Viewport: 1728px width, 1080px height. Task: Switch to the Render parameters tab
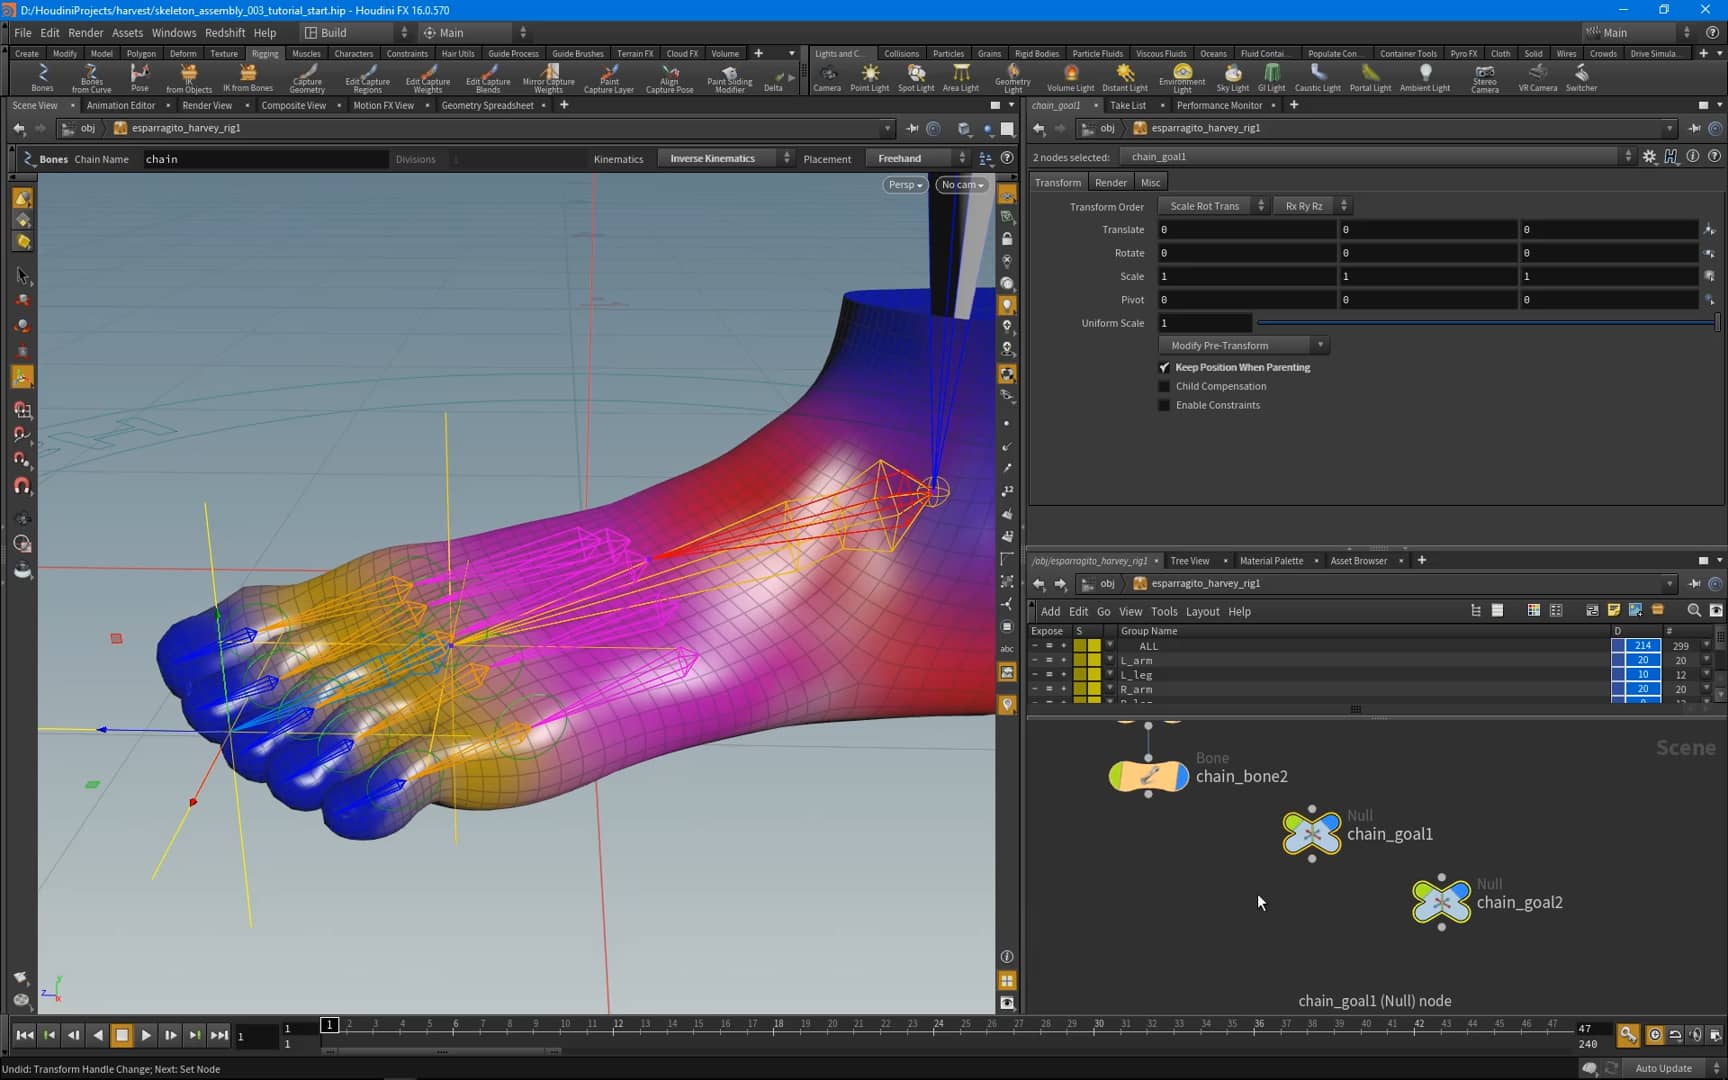pos(1110,181)
